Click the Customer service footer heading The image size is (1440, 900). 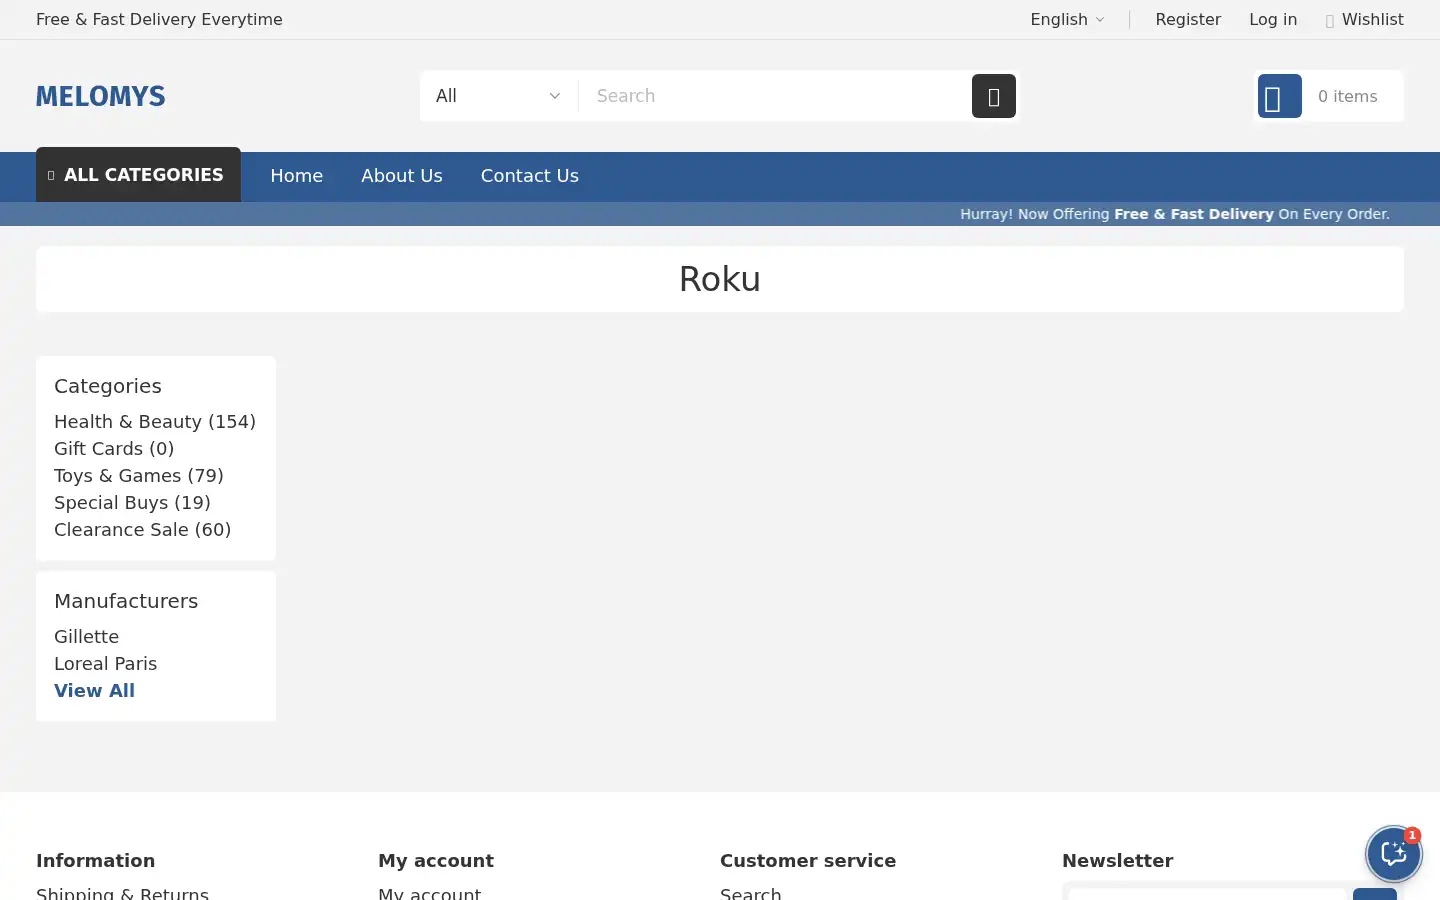pos(808,861)
